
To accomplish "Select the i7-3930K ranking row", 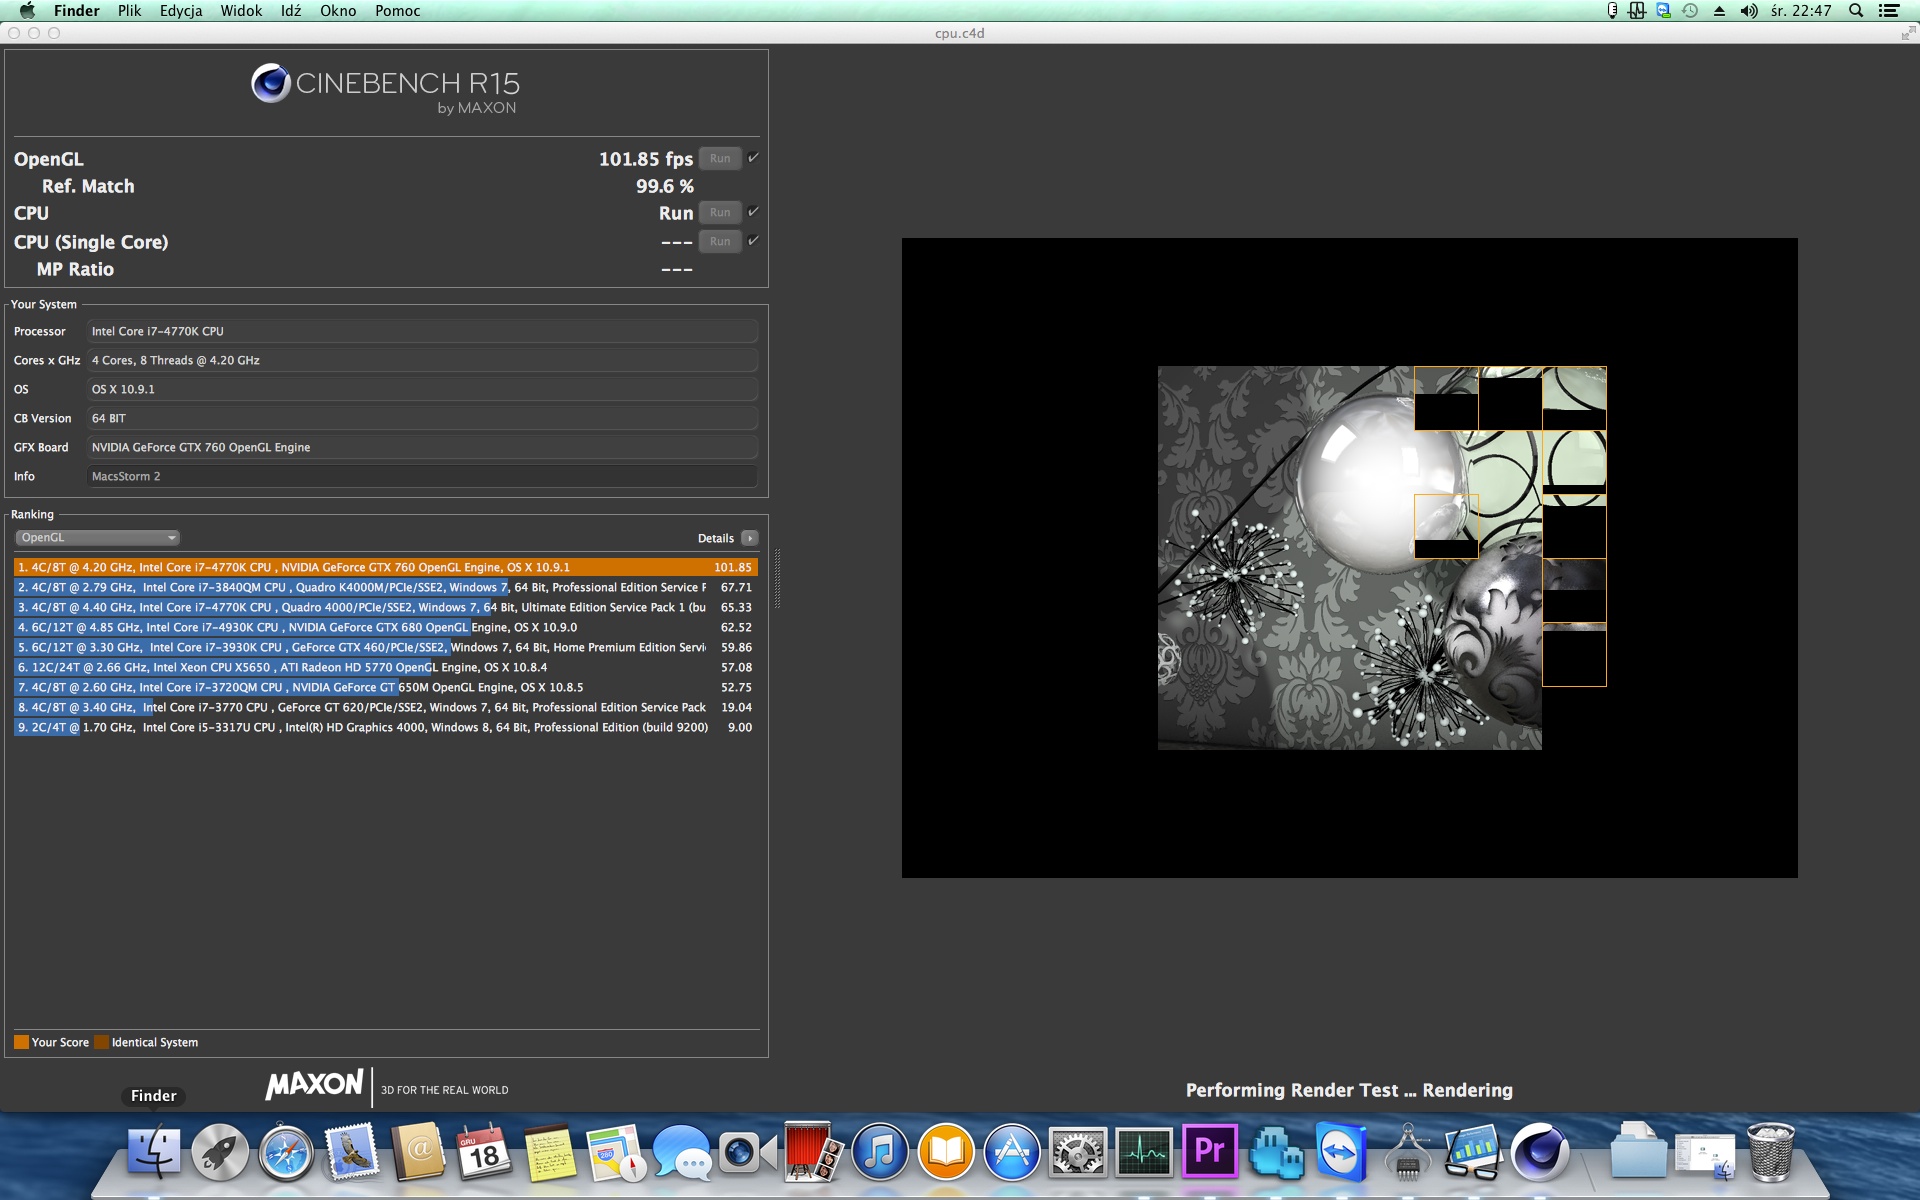I will click(x=386, y=647).
